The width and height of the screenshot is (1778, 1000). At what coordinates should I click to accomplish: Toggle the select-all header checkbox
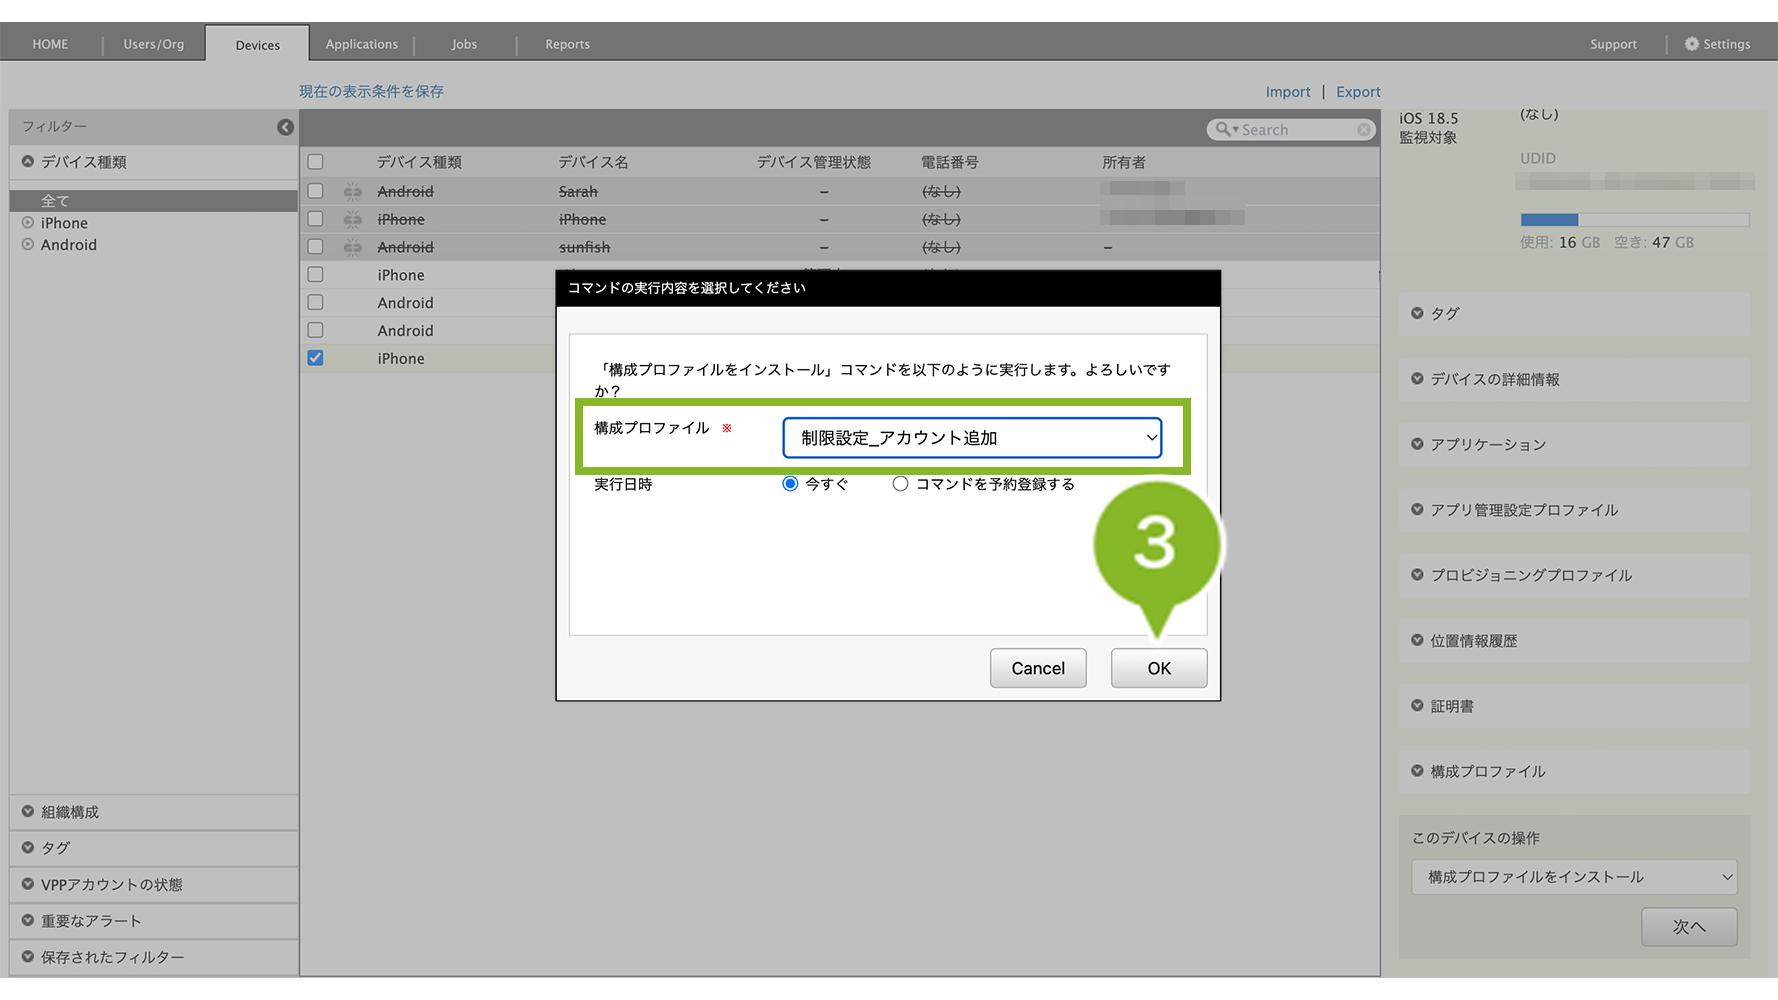[315, 162]
